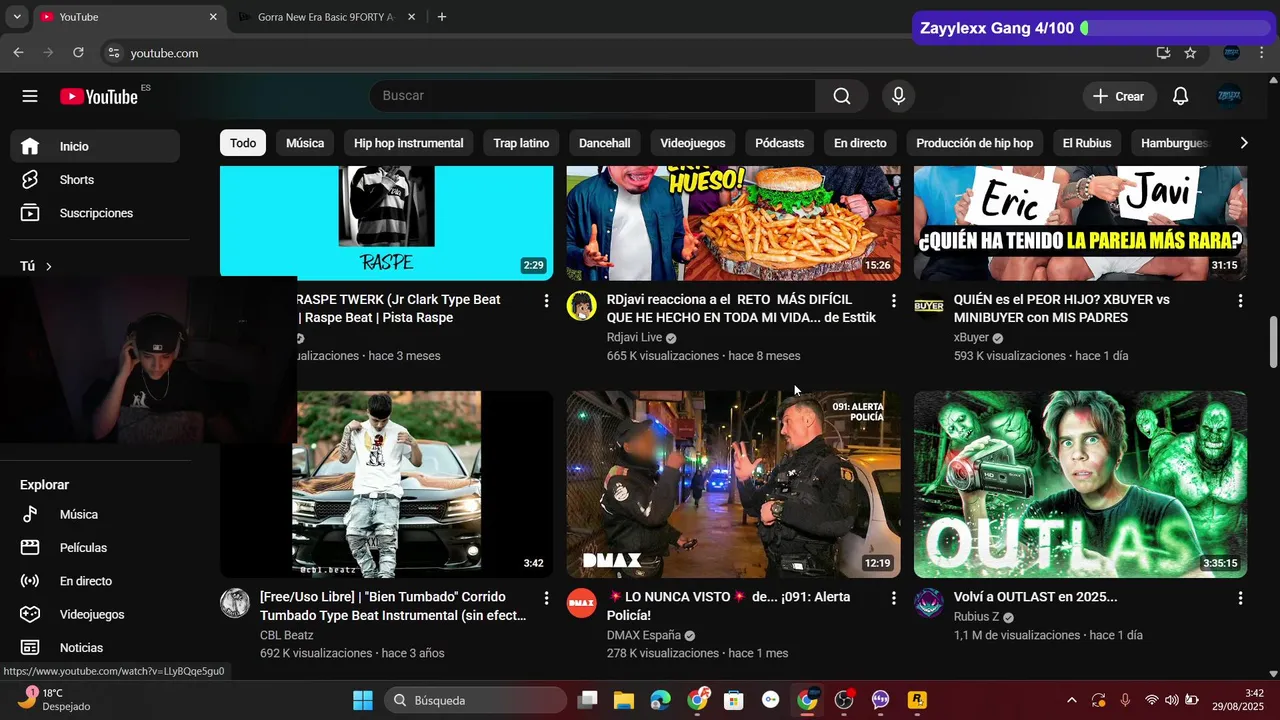Click the page vertical scrollbar thumb
1280x720 pixels.
tap(1273, 342)
